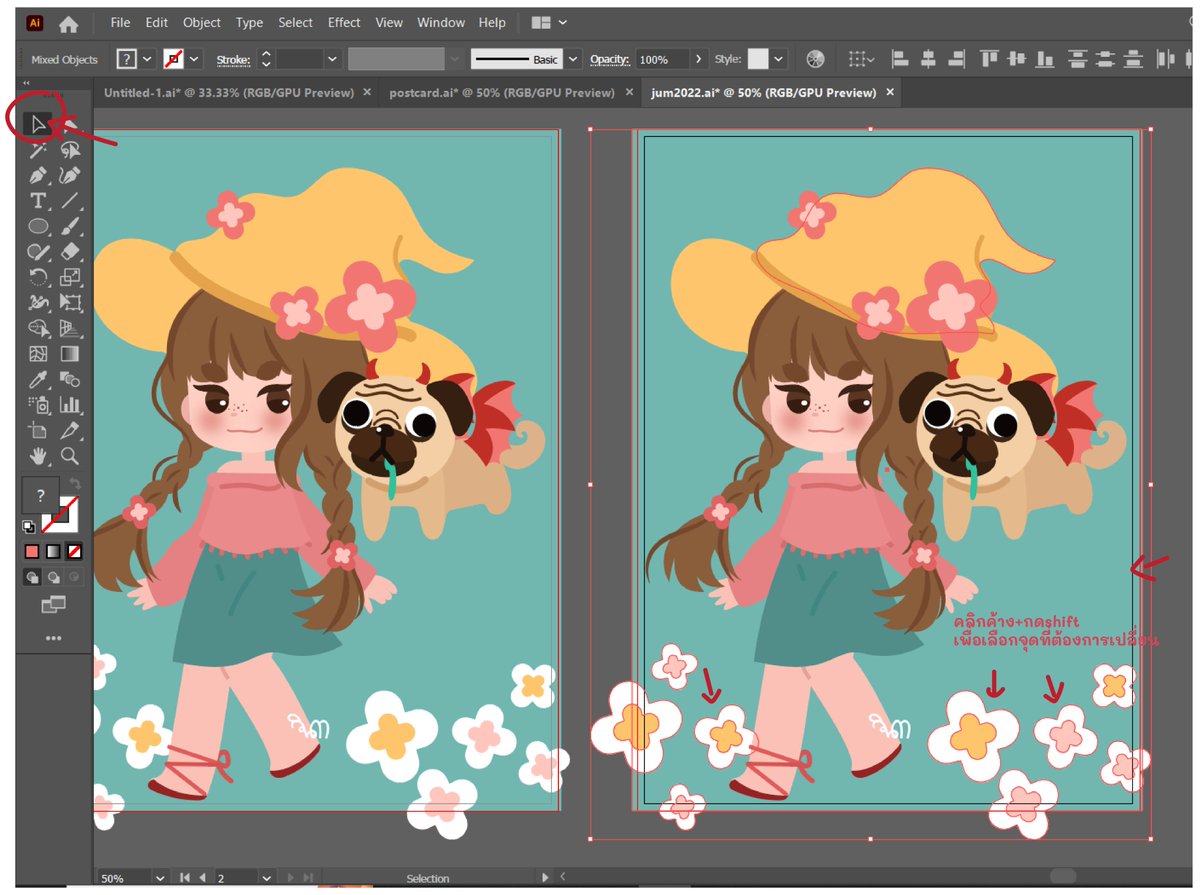
Task: Toggle Gradient fill mode button
Action: [53, 551]
